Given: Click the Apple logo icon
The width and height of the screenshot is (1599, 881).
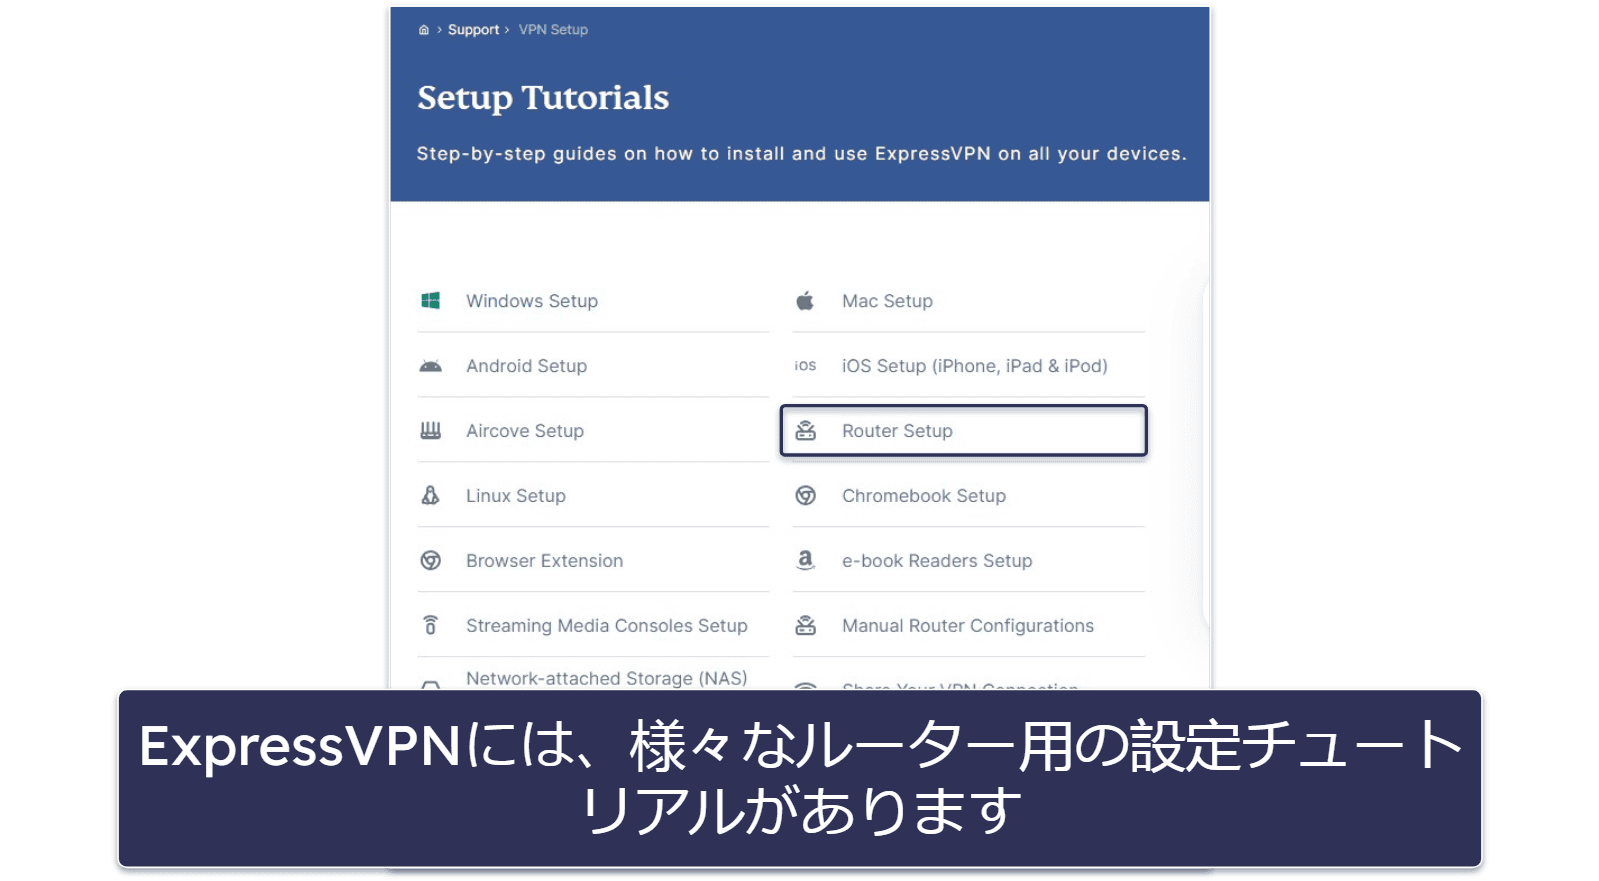Looking at the screenshot, I should (805, 301).
